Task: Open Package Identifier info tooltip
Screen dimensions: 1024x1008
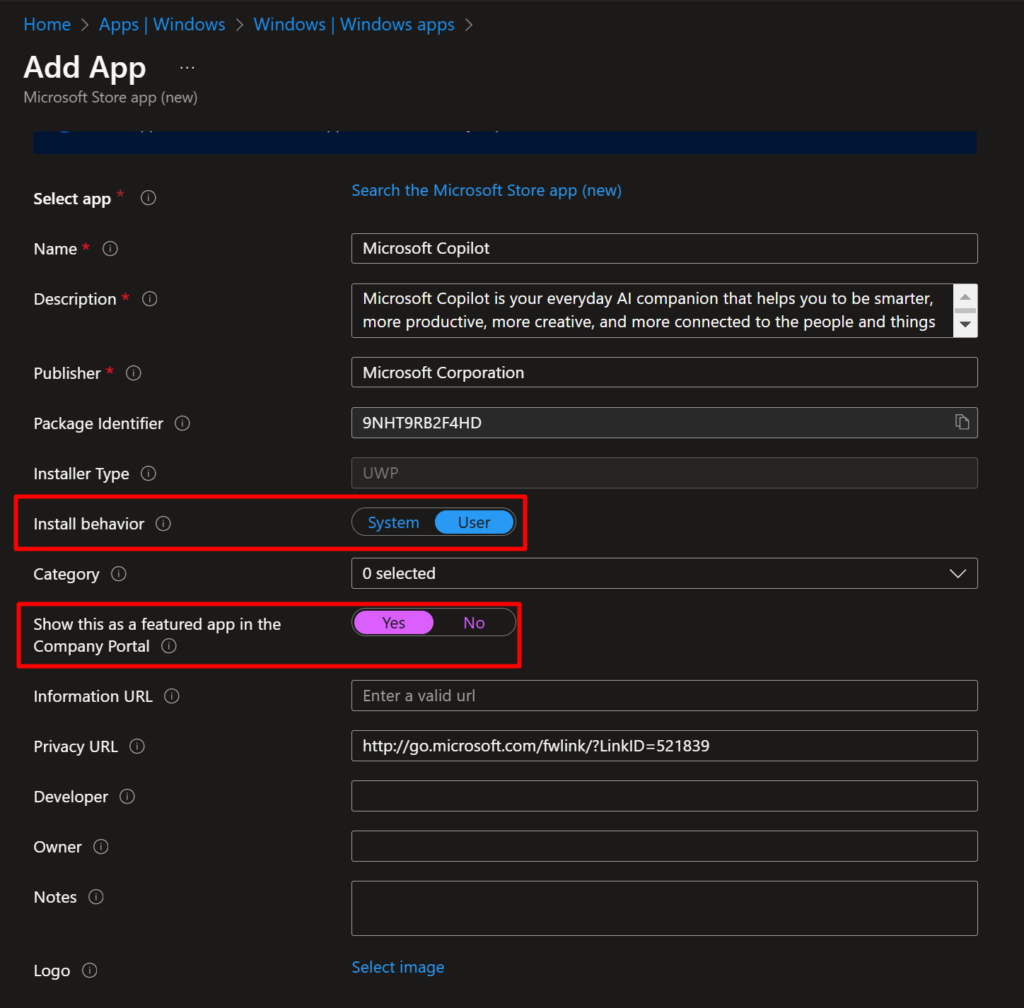Action: pyautogui.click(x=182, y=423)
